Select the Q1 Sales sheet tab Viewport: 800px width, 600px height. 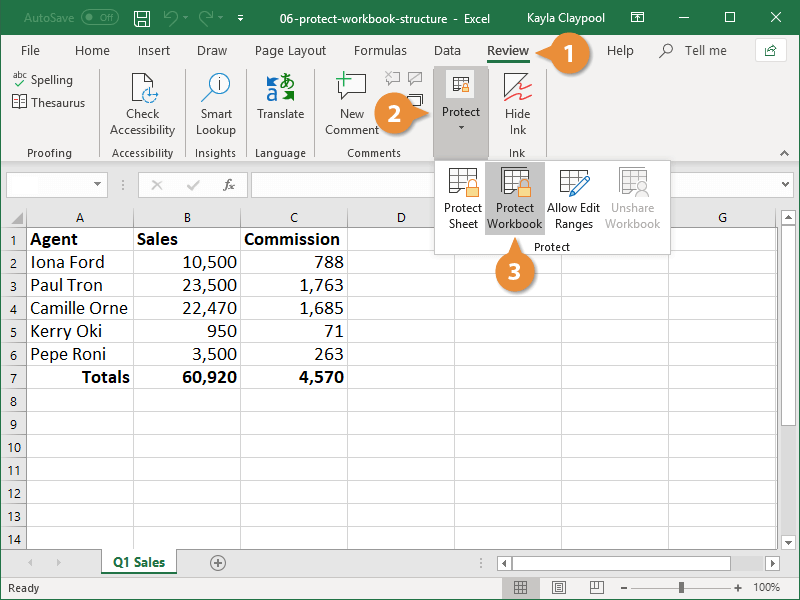tap(139, 562)
